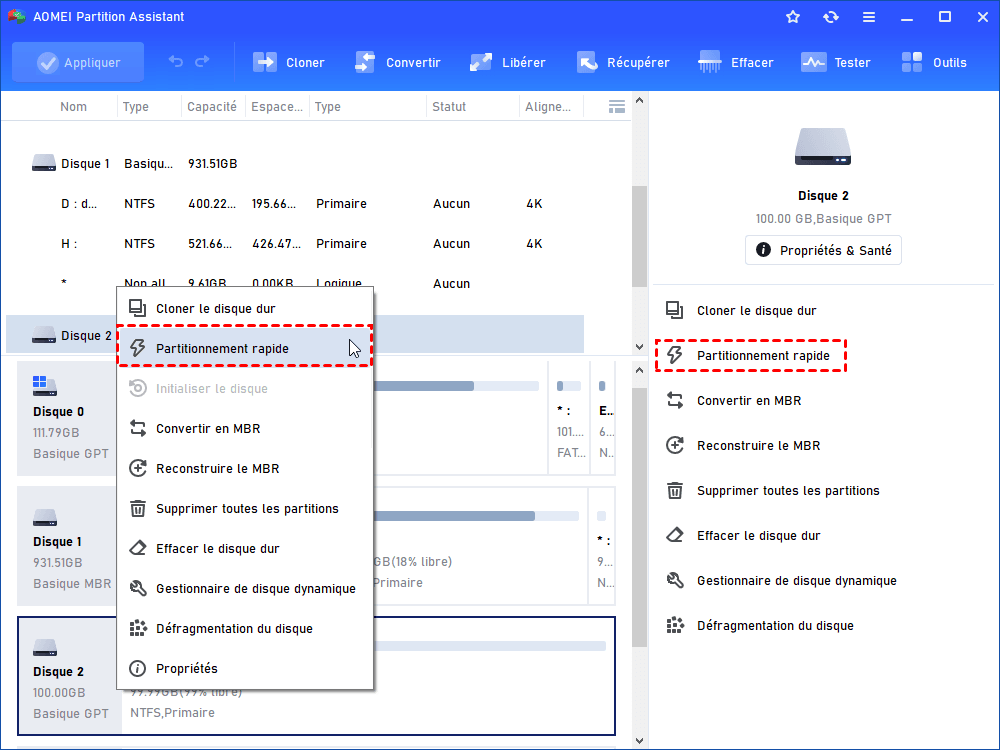Click the Espace column header
Screen dimensions: 1000x750
click(x=277, y=107)
